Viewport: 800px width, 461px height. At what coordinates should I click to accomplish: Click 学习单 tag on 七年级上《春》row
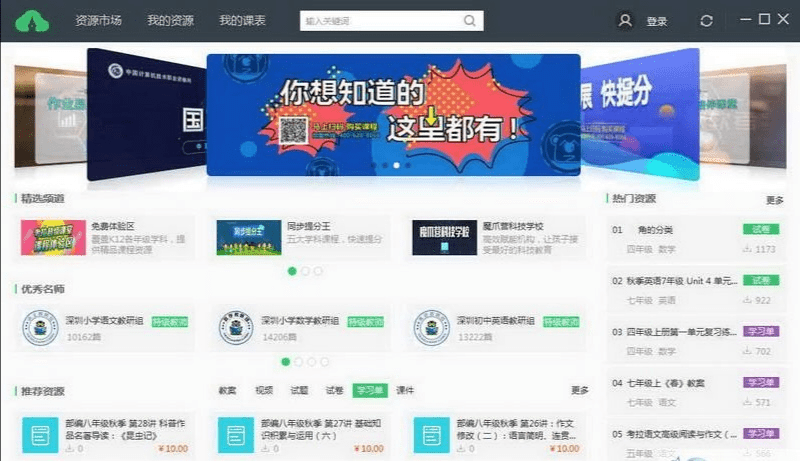(x=761, y=382)
